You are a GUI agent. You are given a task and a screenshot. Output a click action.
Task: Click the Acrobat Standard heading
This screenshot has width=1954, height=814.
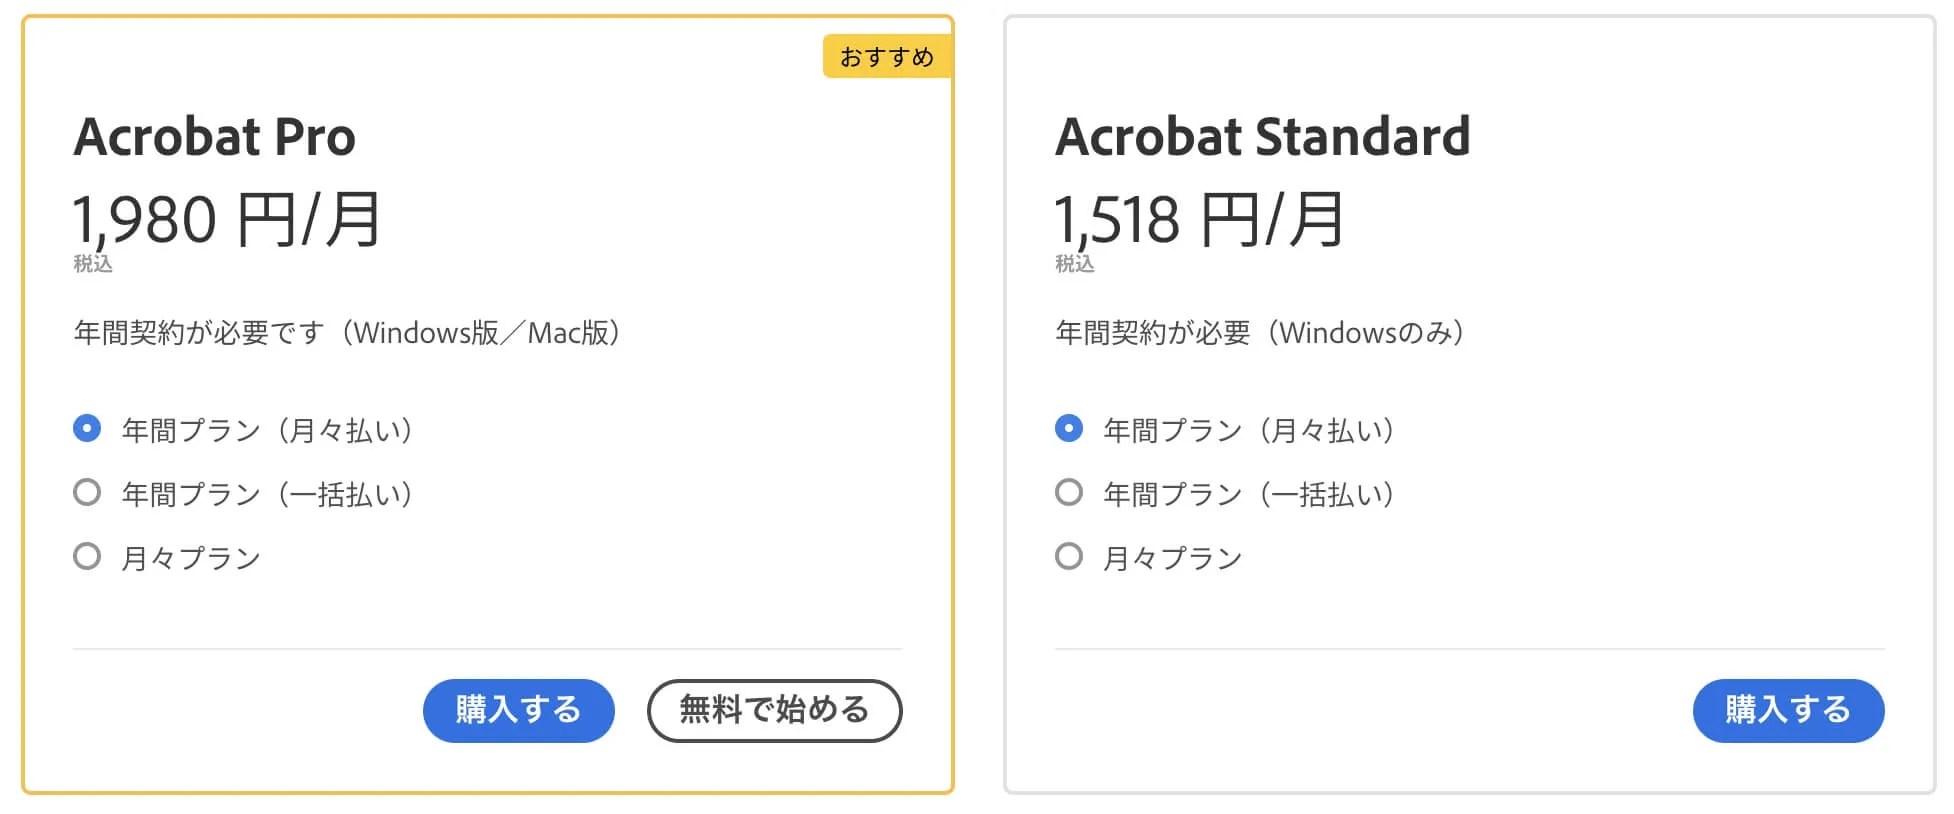1261,136
